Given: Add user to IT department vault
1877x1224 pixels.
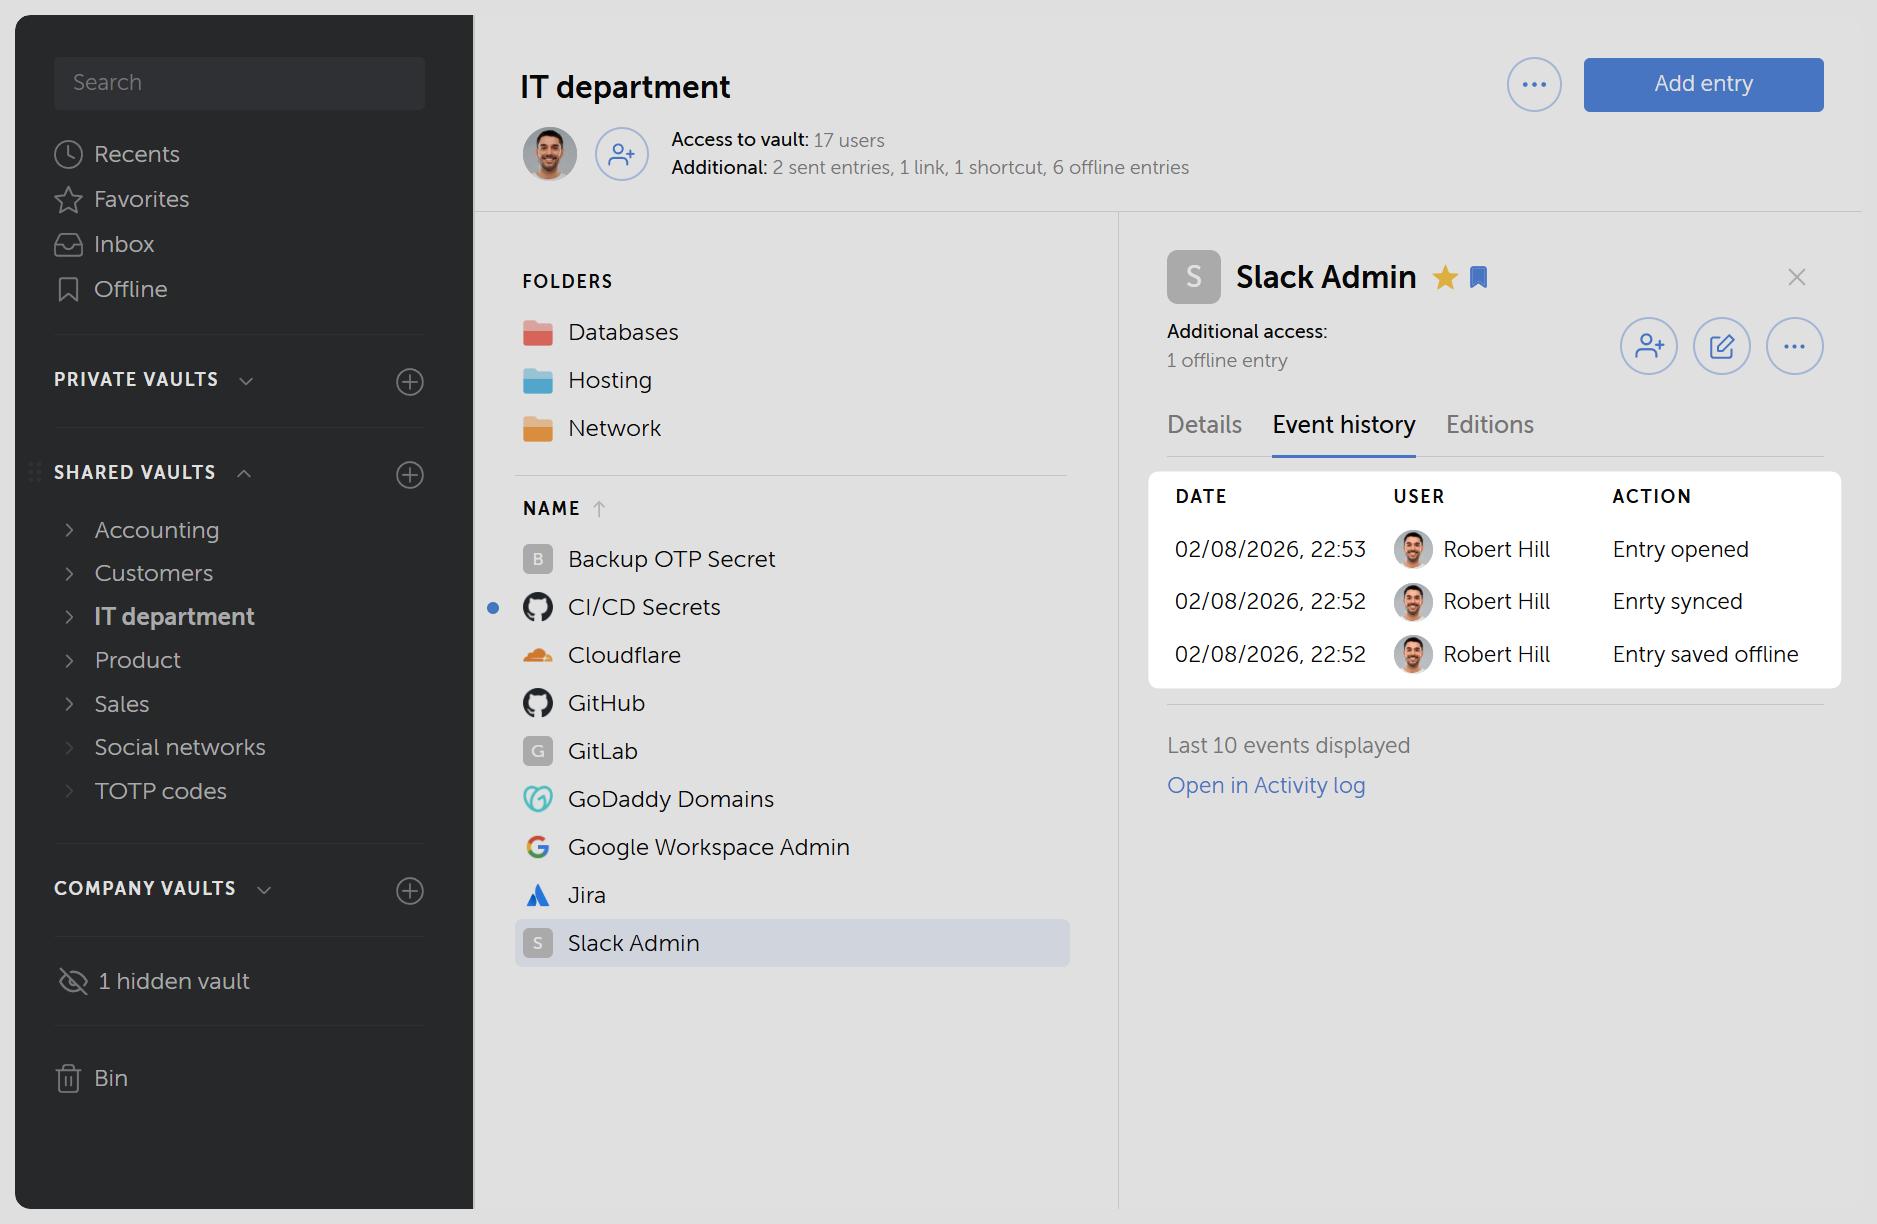Looking at the screenshot, I should 622,154.
